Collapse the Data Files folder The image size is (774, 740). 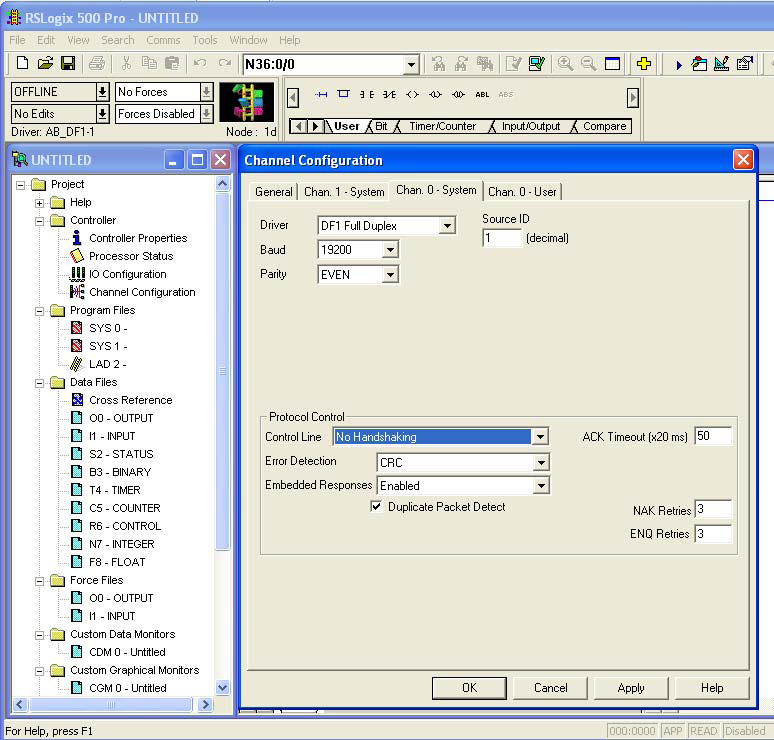(39, 383)
